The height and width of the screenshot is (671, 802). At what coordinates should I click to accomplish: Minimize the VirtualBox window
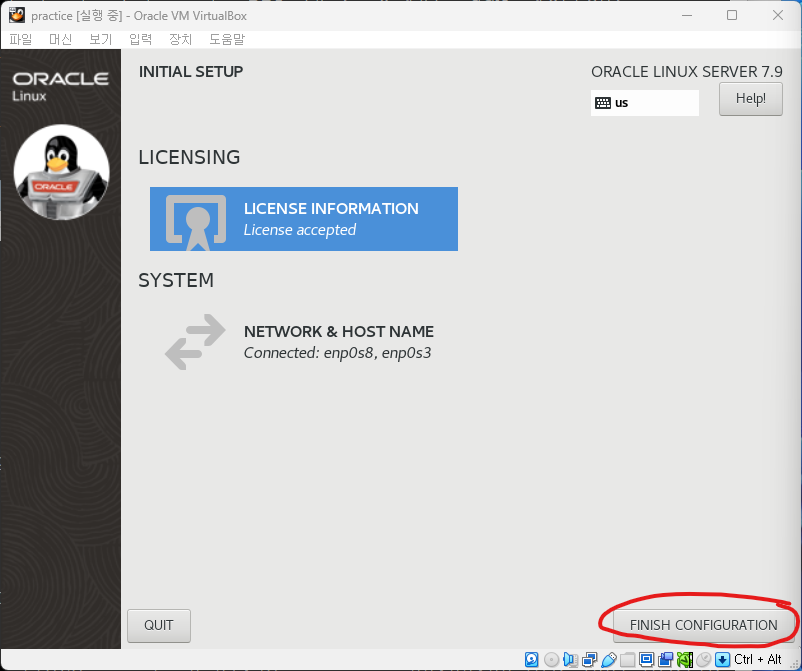(x=687, y=15)
